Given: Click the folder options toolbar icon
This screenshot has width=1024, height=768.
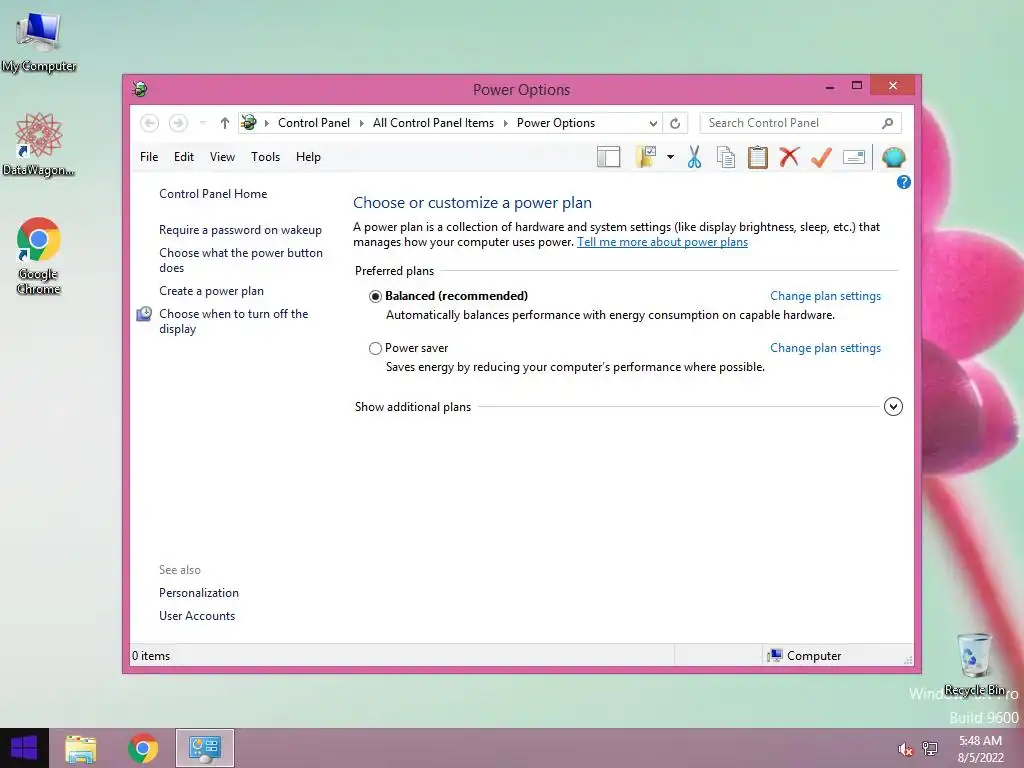Looking at the screenshot, I should 646,157.
